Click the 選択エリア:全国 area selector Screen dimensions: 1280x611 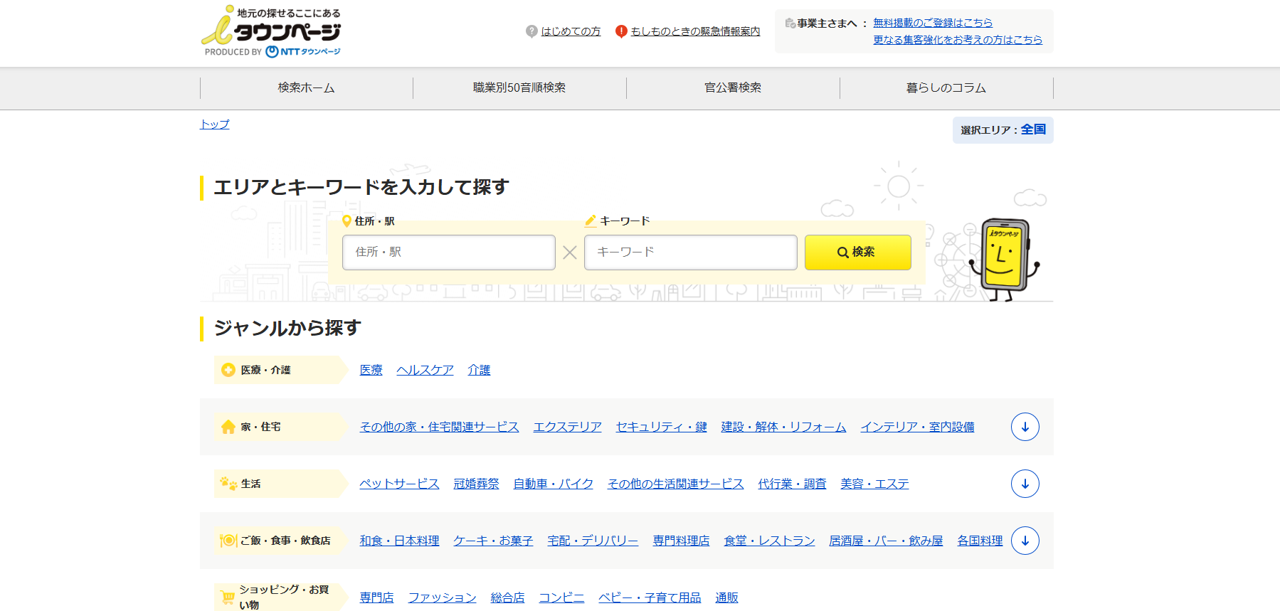[x=1002, y=130]
